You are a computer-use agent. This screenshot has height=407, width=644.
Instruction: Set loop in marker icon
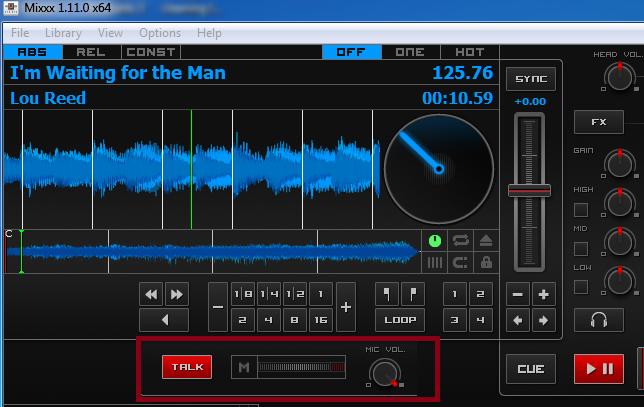click(386, 294)
